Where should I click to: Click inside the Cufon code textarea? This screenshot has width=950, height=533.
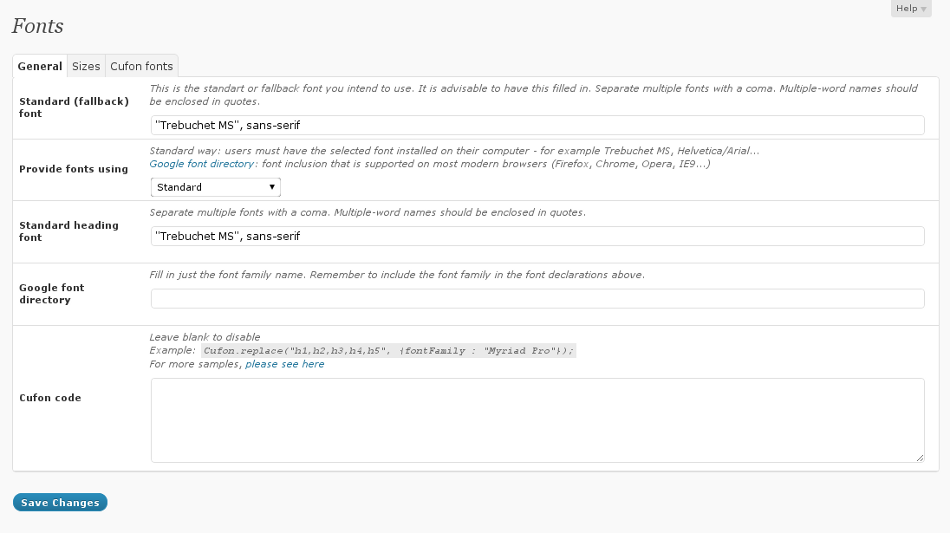537,420
